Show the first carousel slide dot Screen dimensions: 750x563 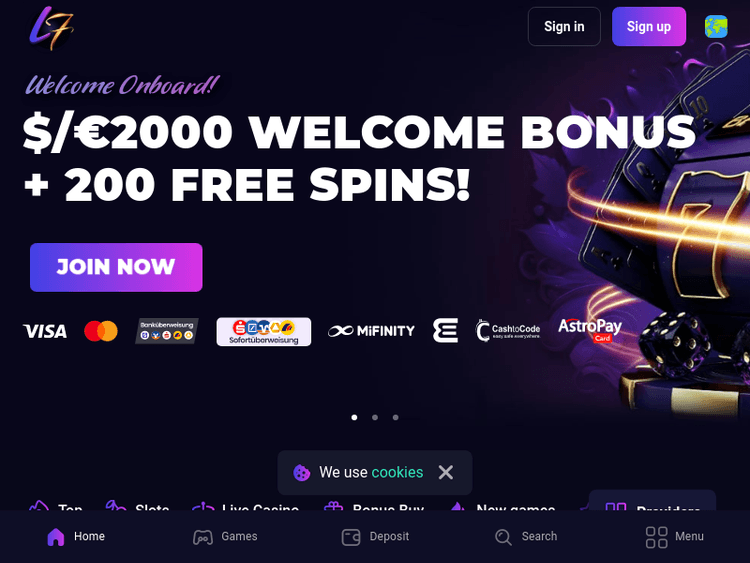point(354,418)
